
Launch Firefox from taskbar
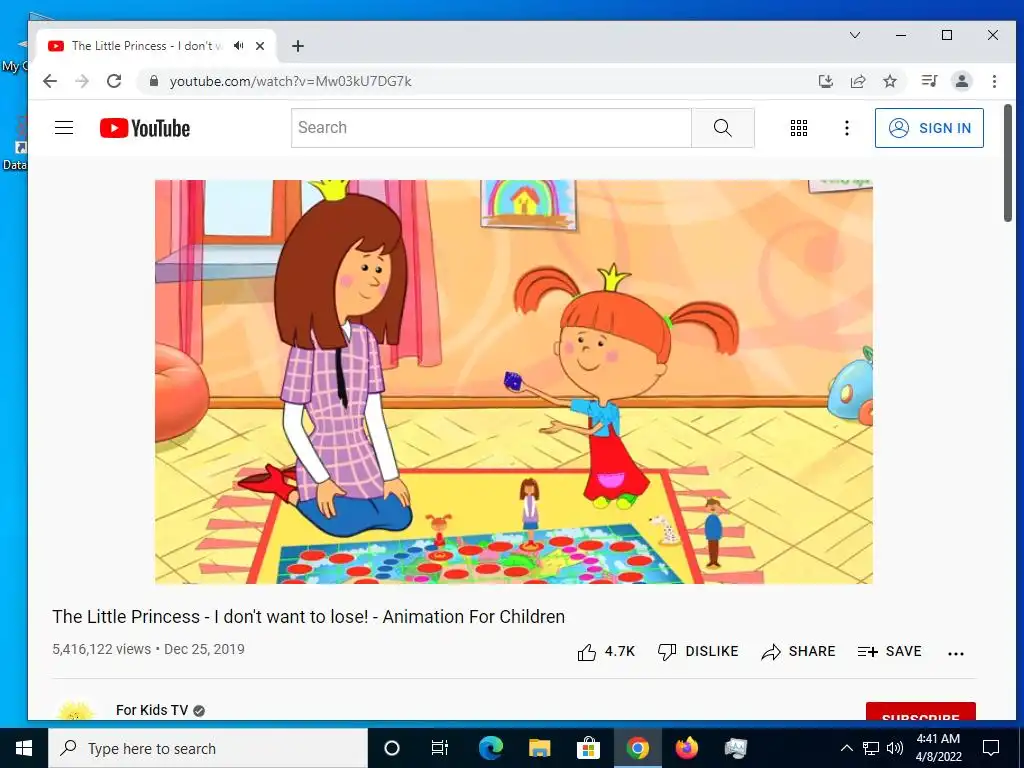click(x=686, y=748)
